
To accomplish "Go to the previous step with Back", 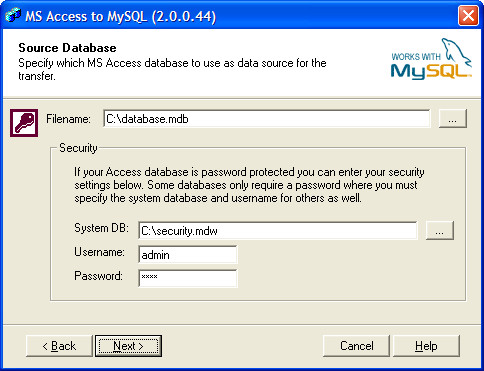I will (59, 346).
